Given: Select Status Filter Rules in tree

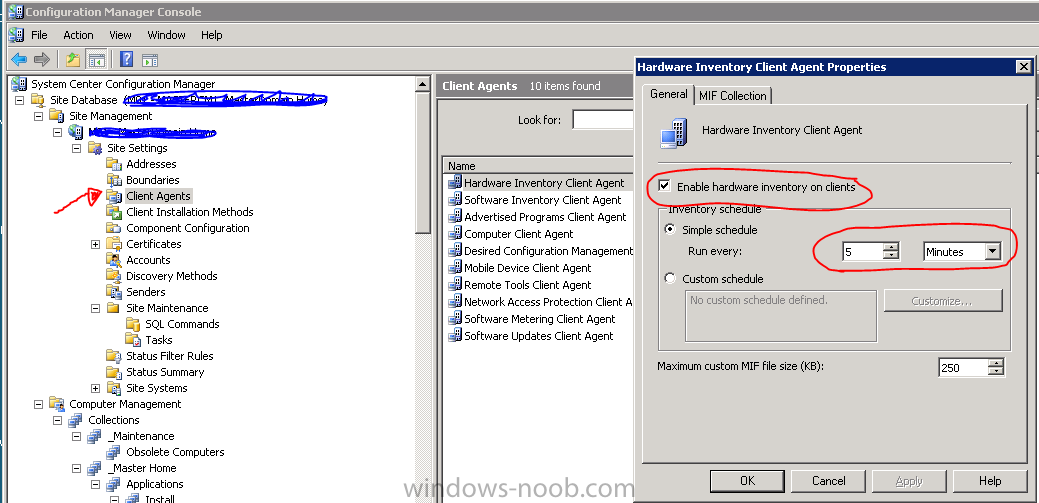Looking at the screenshot, I should pos(170,356).
